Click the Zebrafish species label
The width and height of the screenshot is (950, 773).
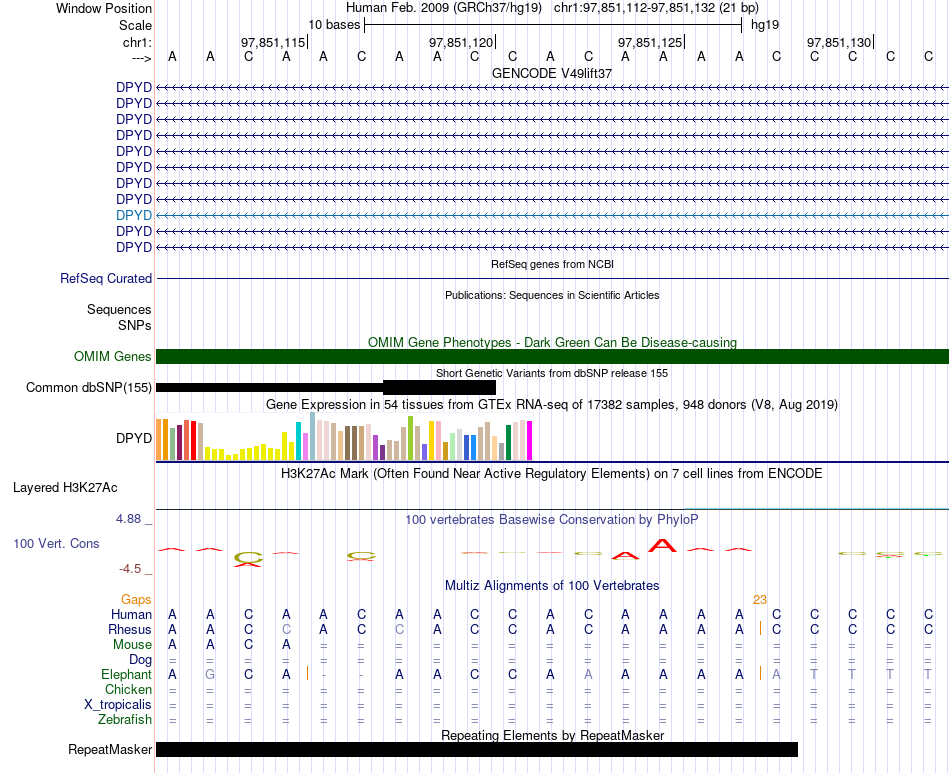[125, 720]
